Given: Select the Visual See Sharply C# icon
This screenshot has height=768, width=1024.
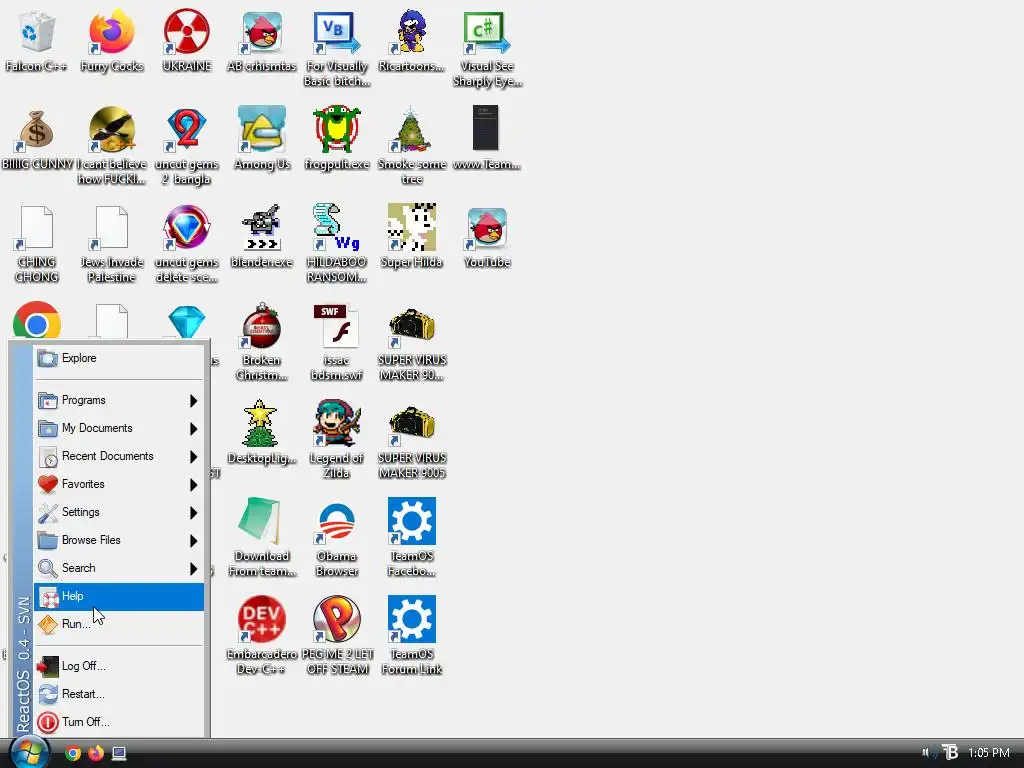Looking at the screenshot, I should coord(487,33).
